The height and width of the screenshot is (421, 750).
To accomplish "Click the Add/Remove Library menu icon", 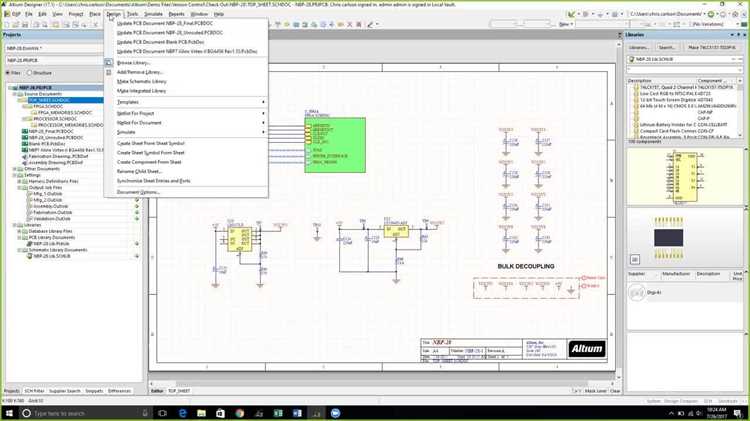I will pyautogui.click(x=109, y=72).
